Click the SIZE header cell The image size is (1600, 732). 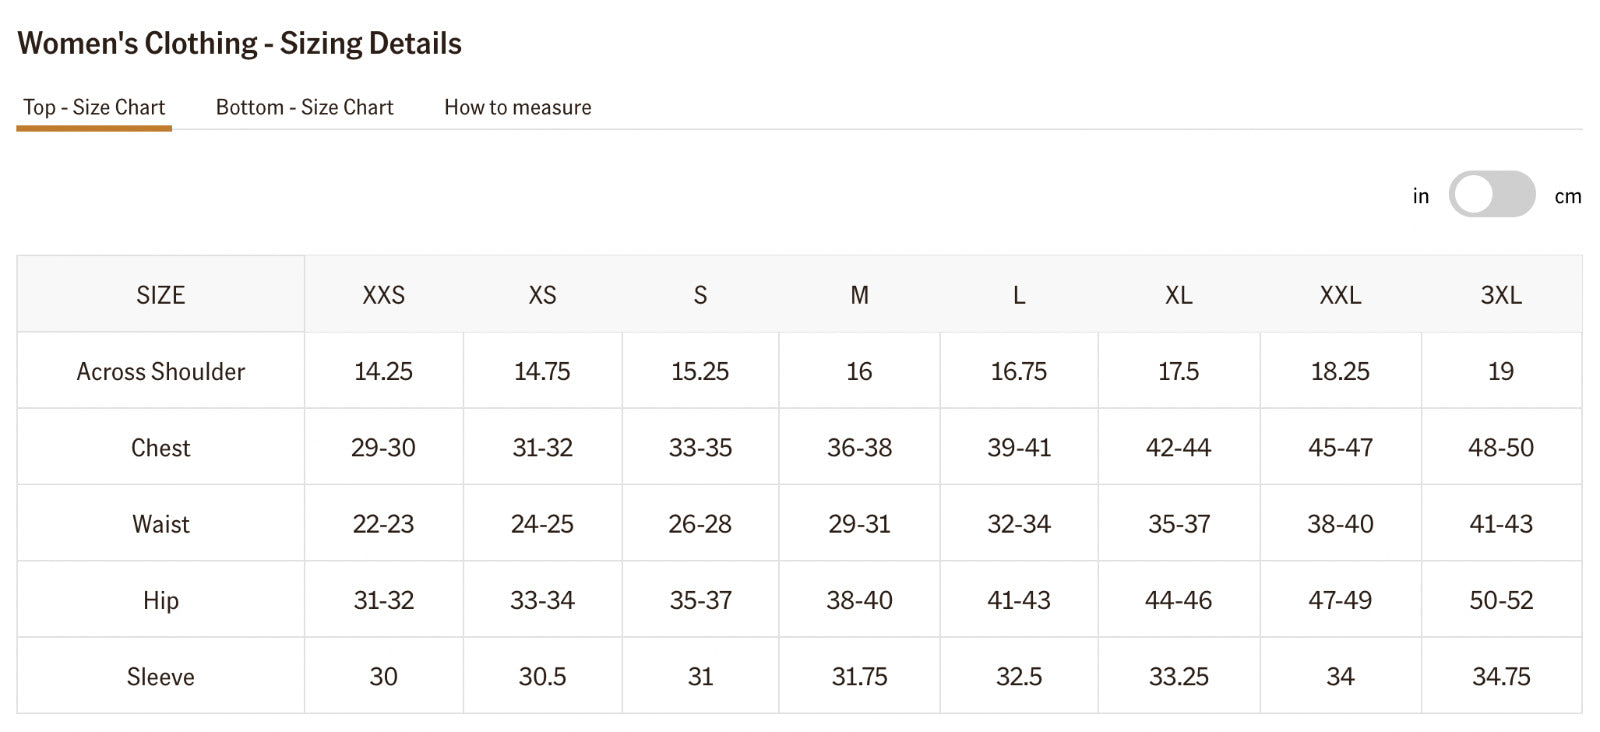(160, 295)
